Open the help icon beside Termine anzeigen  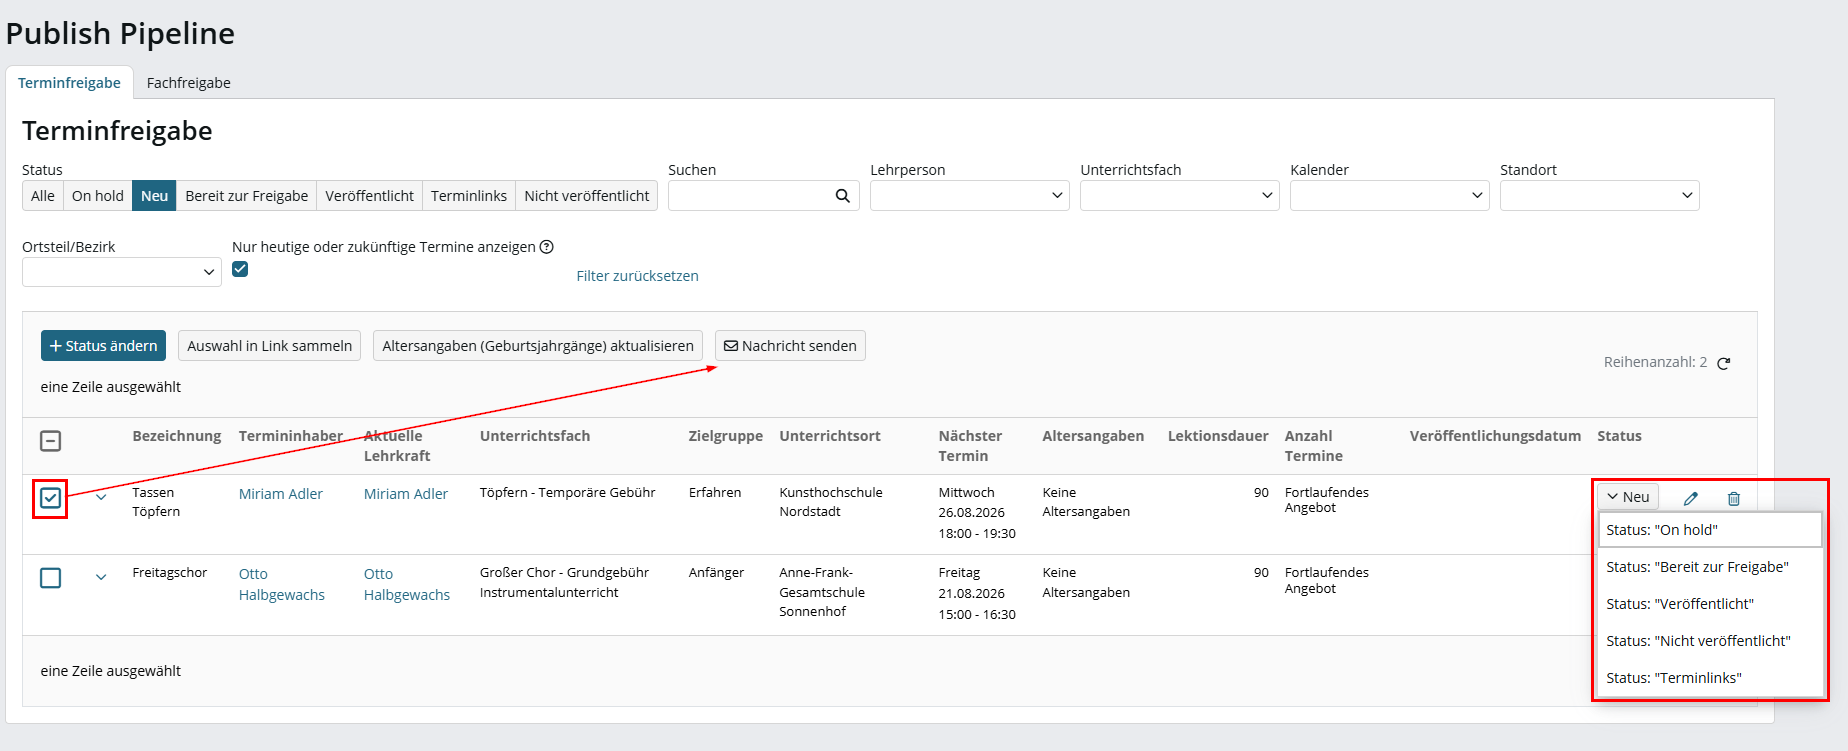[547, 247]
